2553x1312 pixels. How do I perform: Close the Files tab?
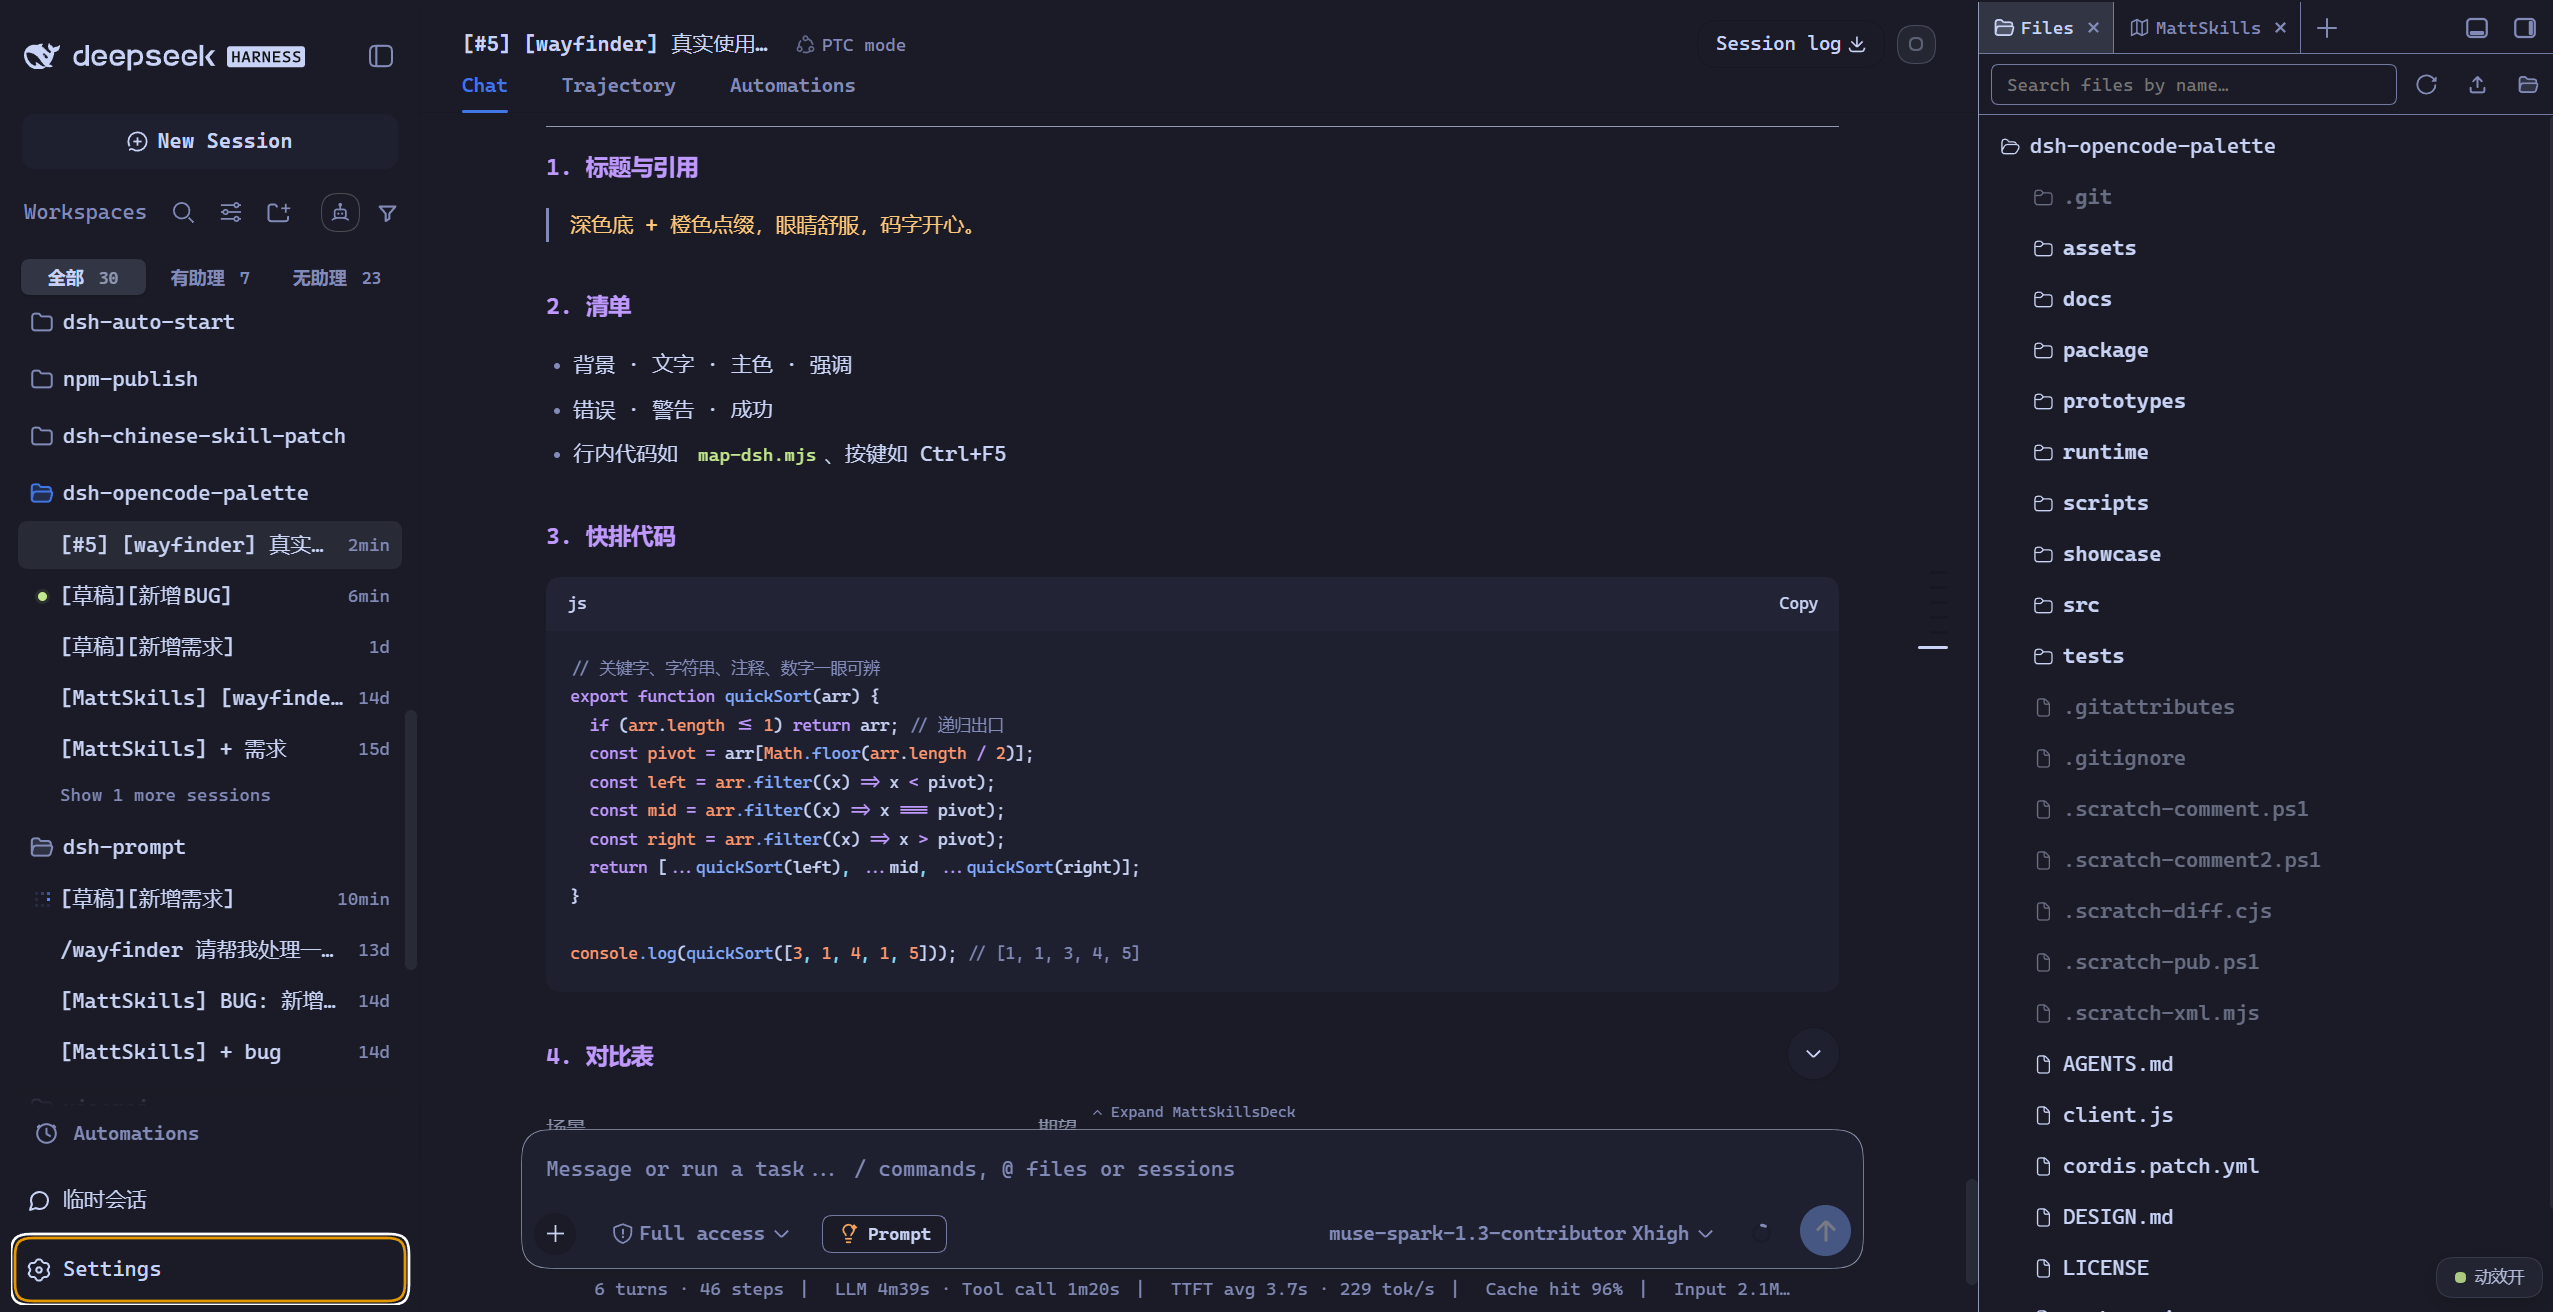click(x=2093, y=28)
